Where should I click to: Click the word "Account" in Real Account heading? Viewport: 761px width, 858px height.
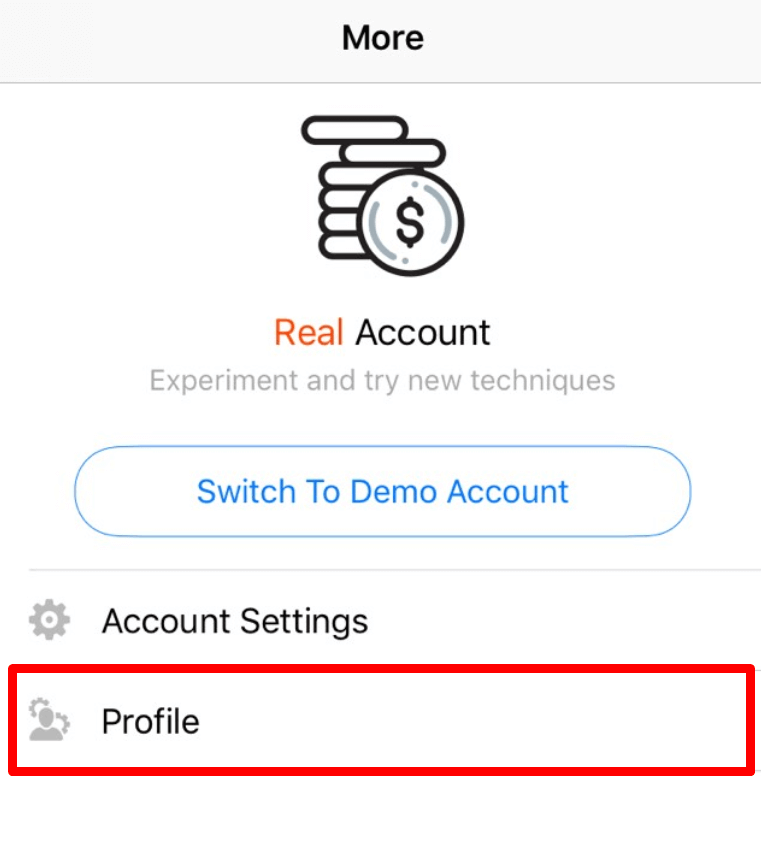click(423, 332)
